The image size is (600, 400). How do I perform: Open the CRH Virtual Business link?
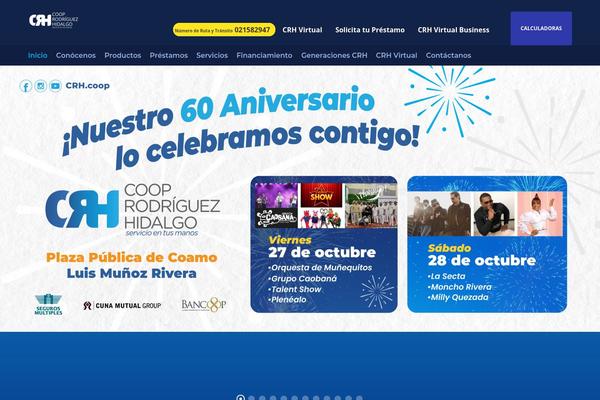pyautogui.click(x=453, y=30)
